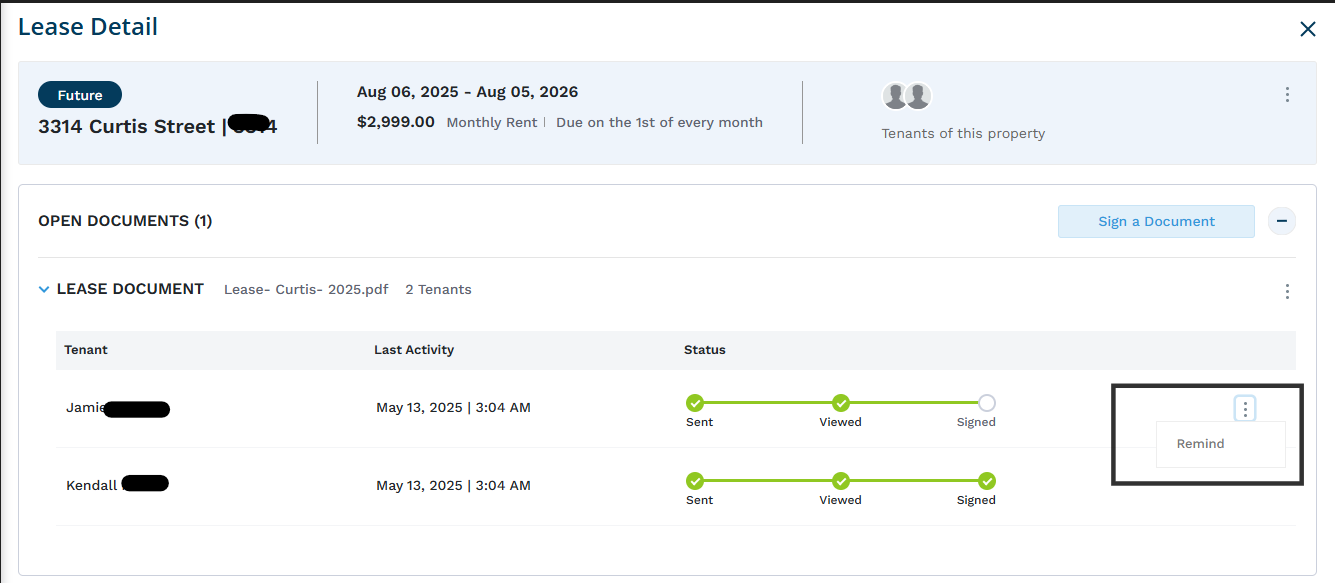Screen dimensions: 1335x583
Task: Click Jamie's Sent status checkmark
Action: point(695,403)
